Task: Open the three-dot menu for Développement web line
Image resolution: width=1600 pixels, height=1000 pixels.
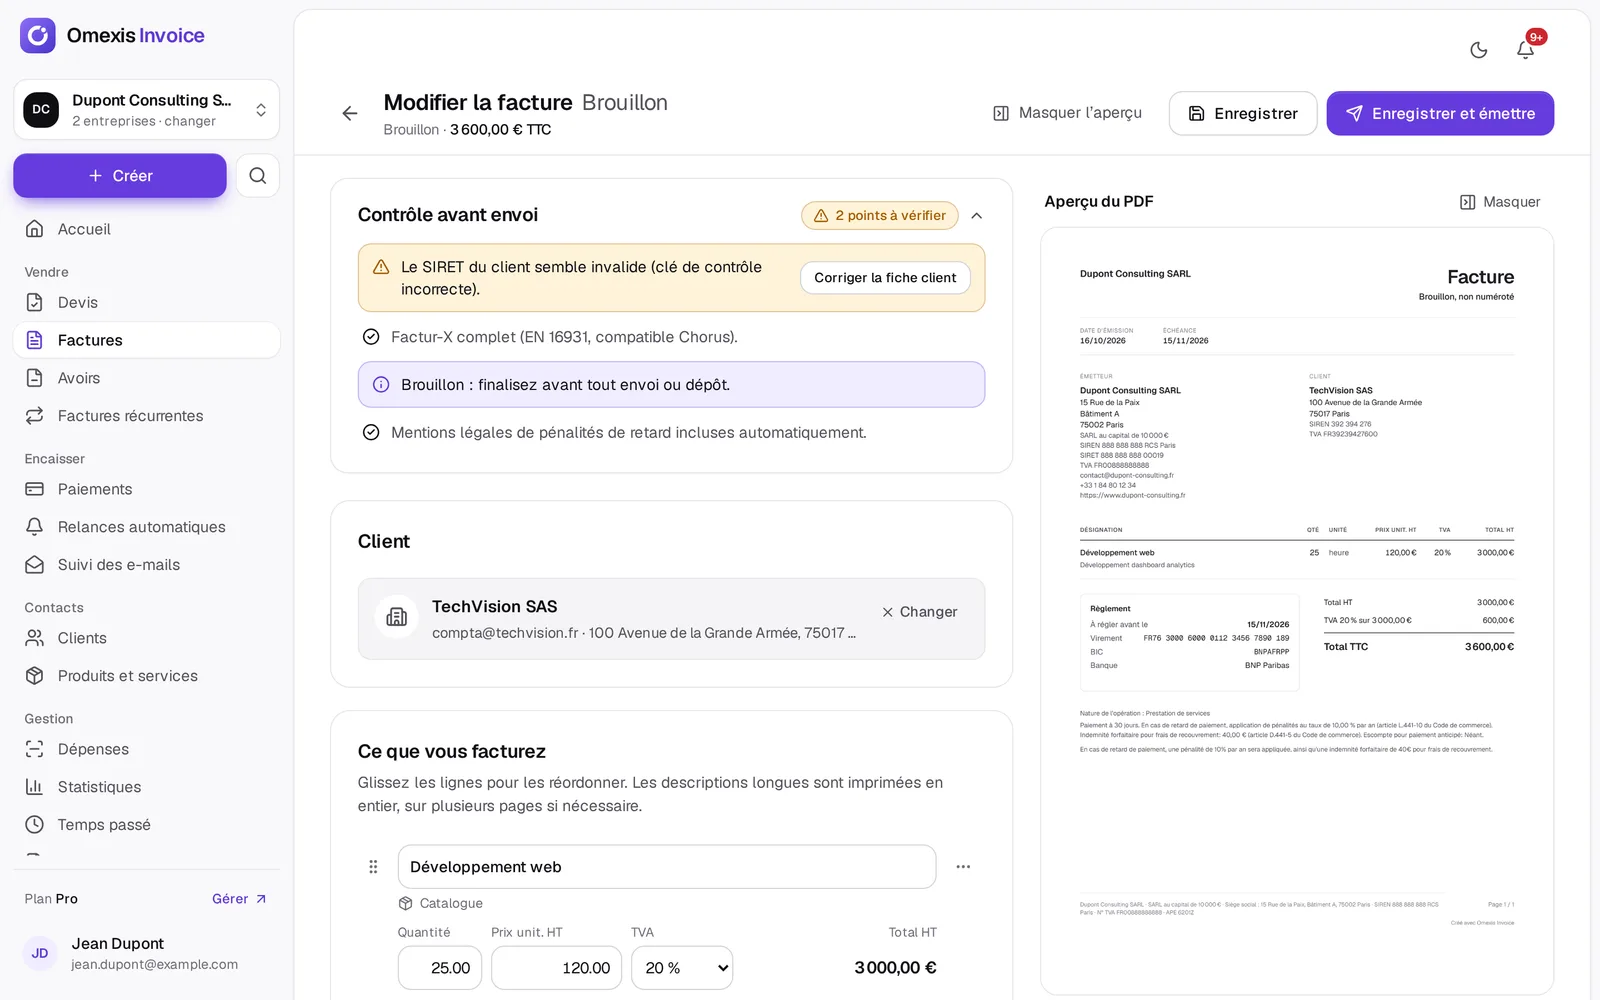Action: pos(963,867)
